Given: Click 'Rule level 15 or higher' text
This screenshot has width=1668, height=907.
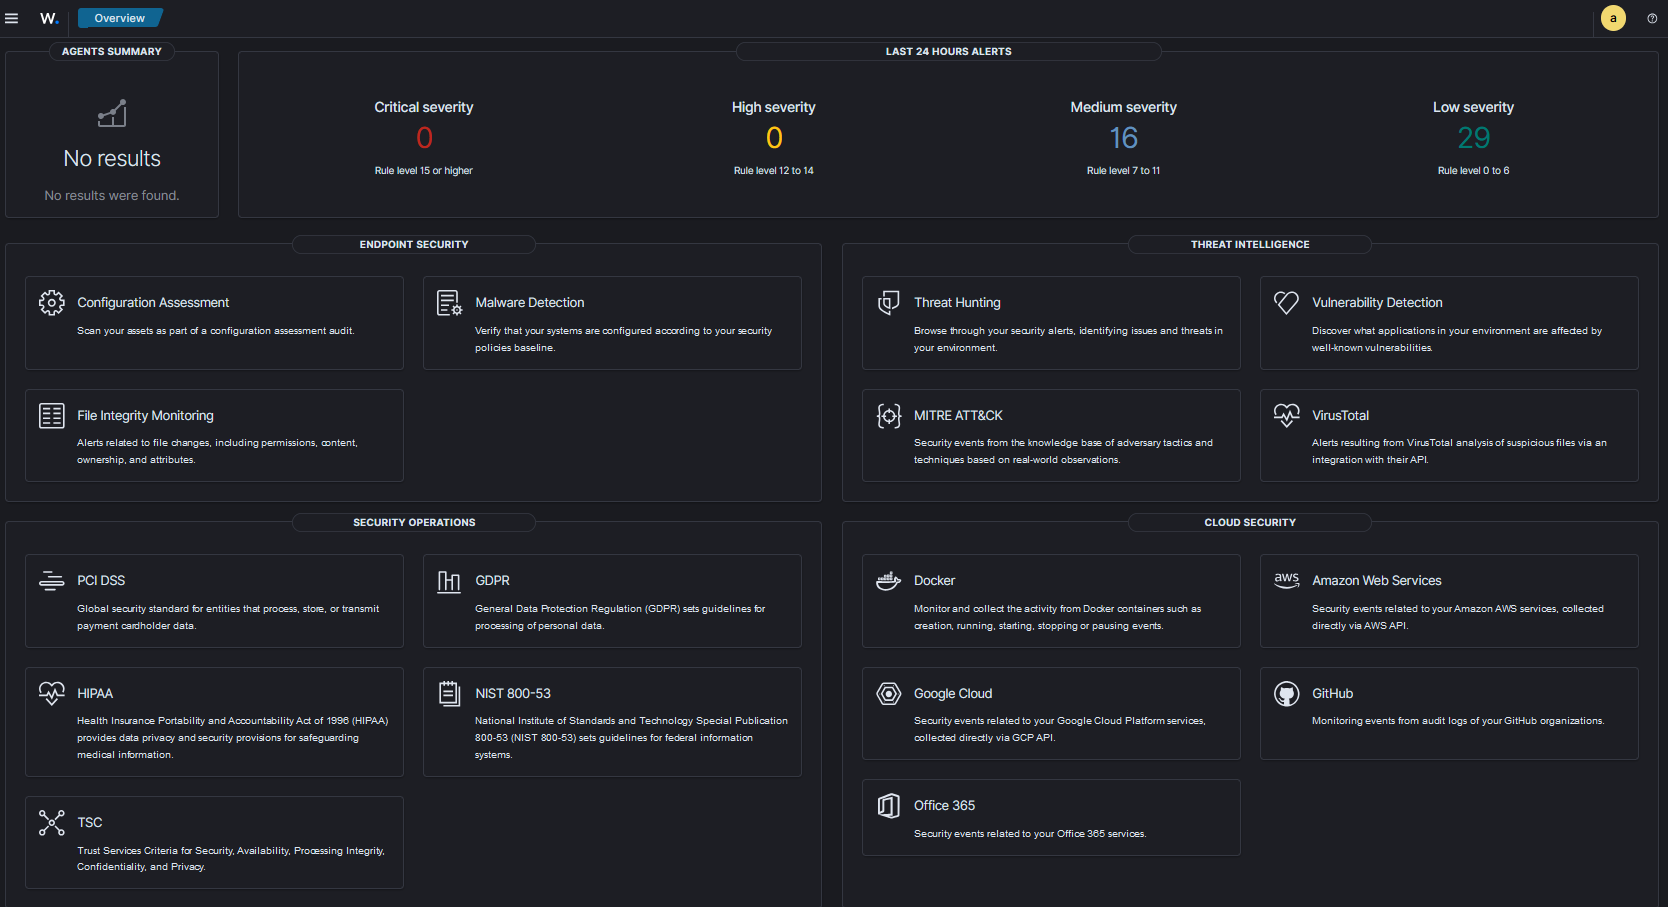Looking at the screenshot, I should [424, 171].
